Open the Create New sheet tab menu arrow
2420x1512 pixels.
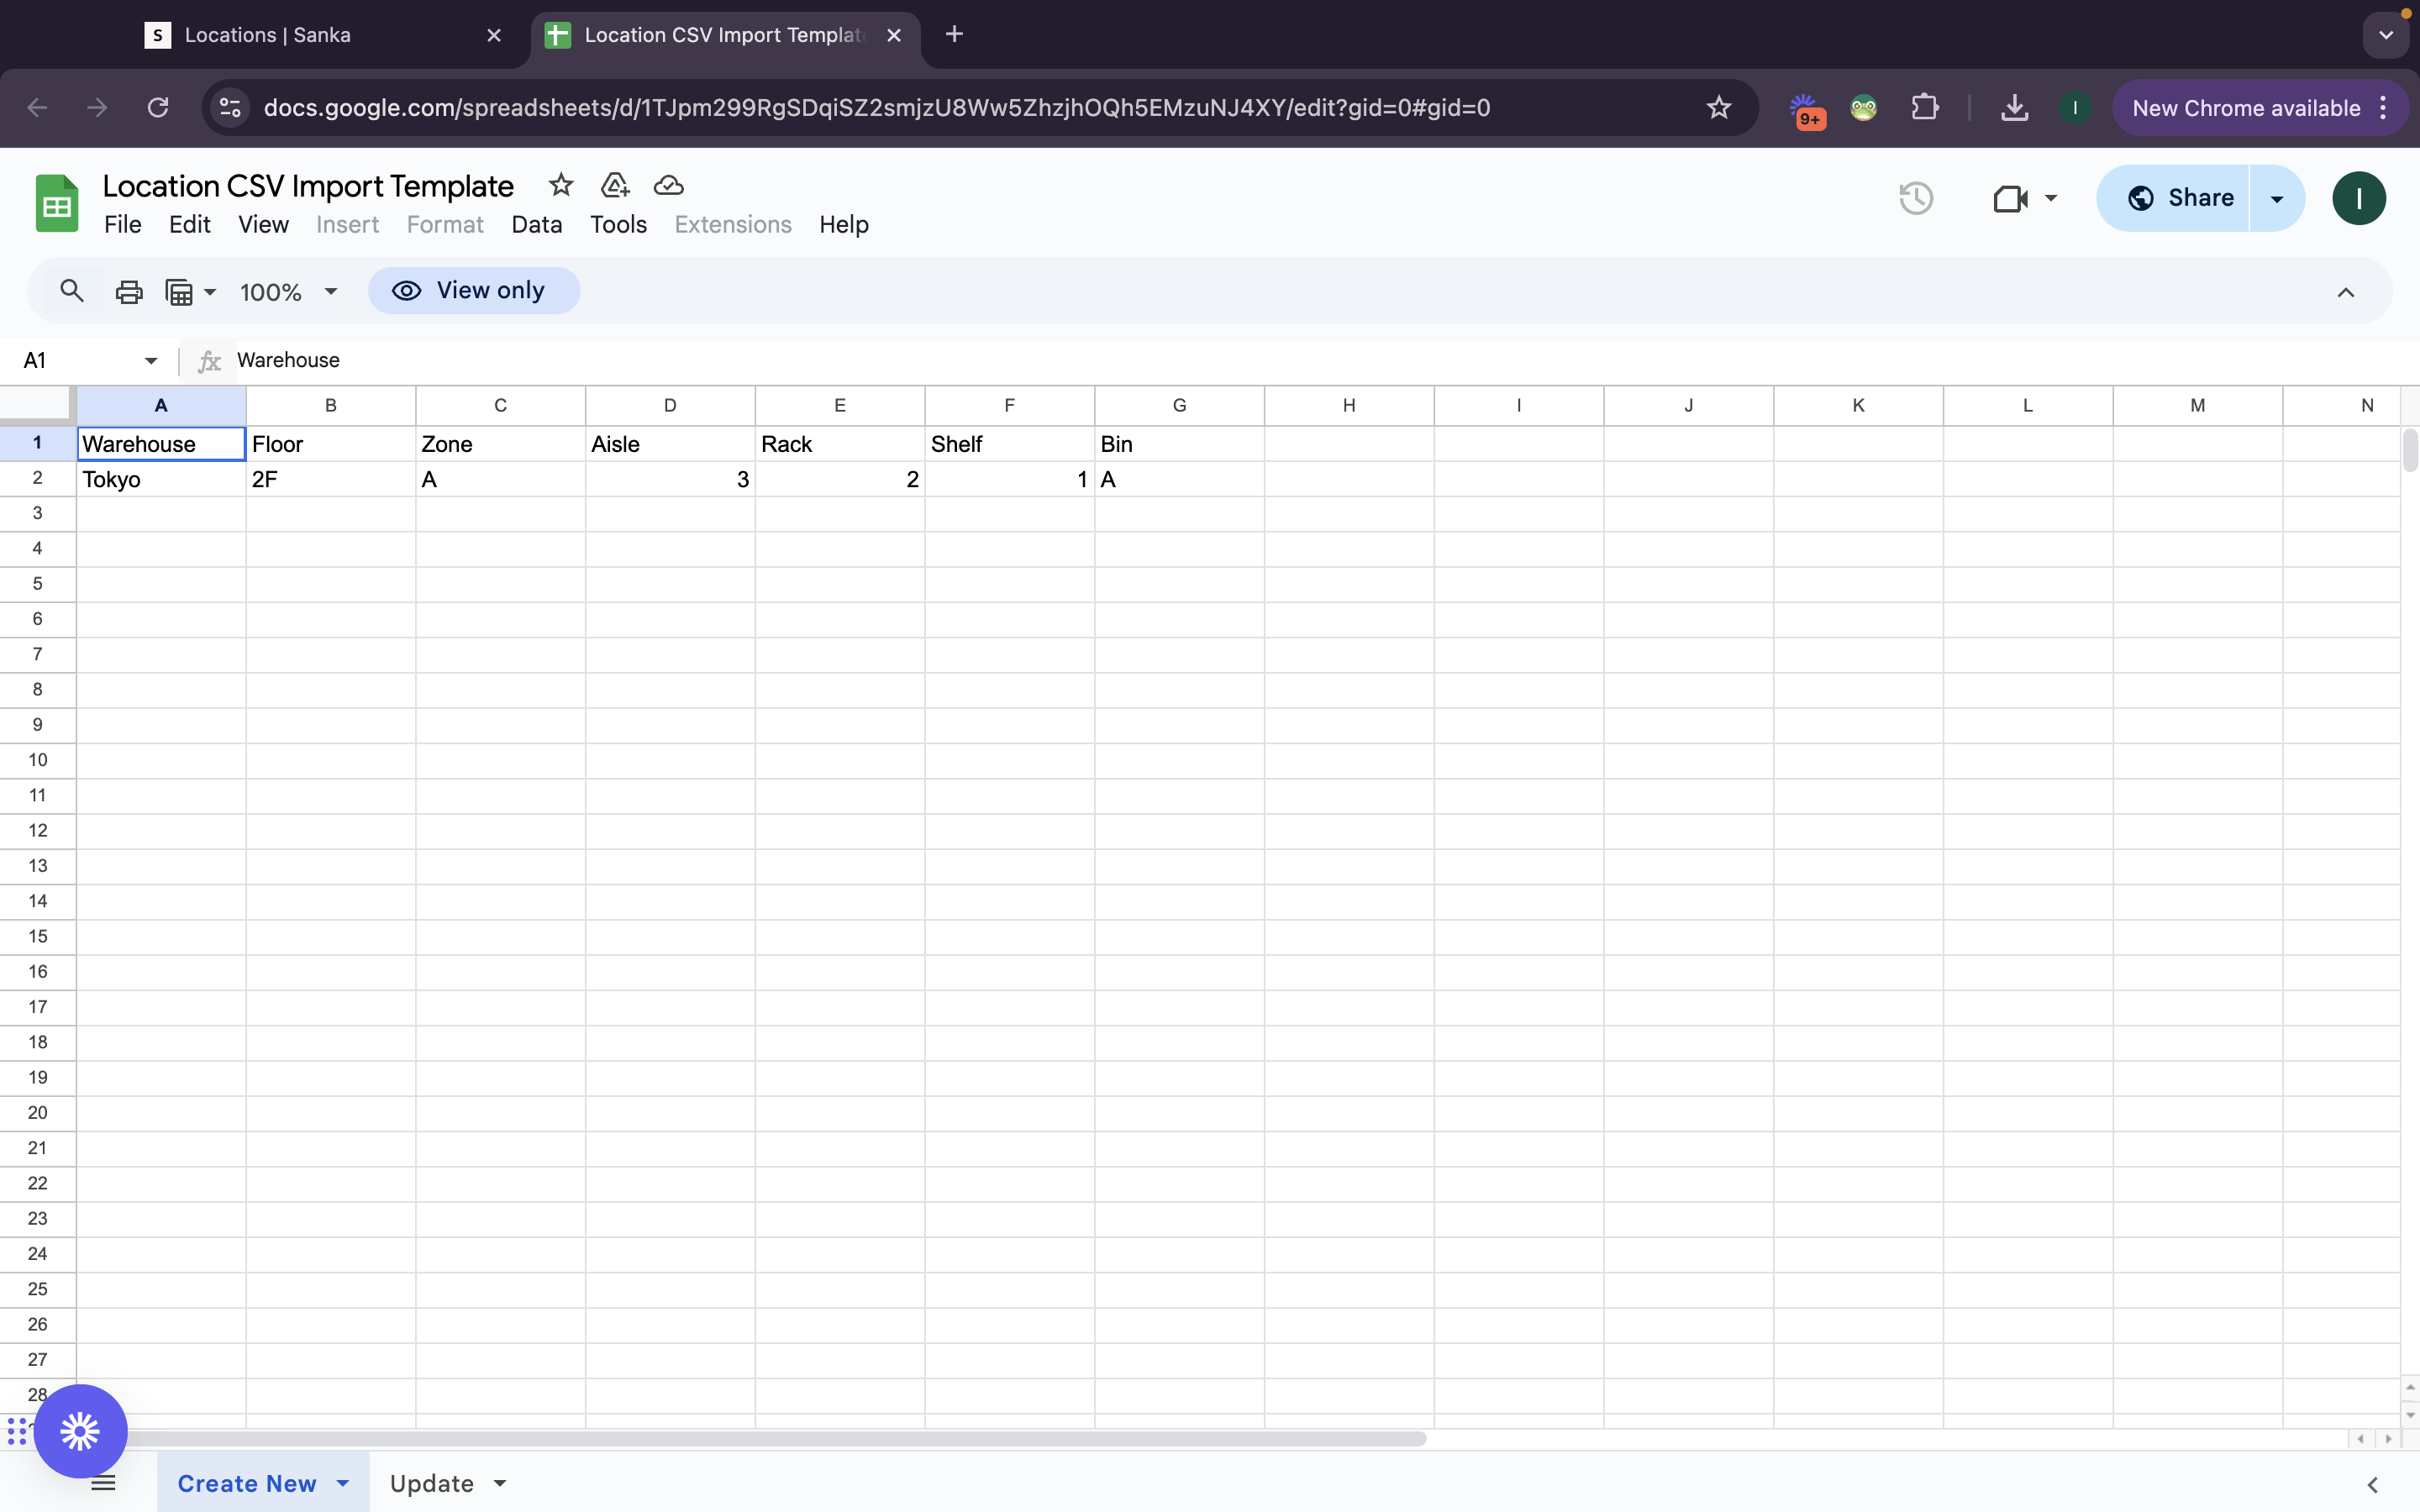(343, 1483)
